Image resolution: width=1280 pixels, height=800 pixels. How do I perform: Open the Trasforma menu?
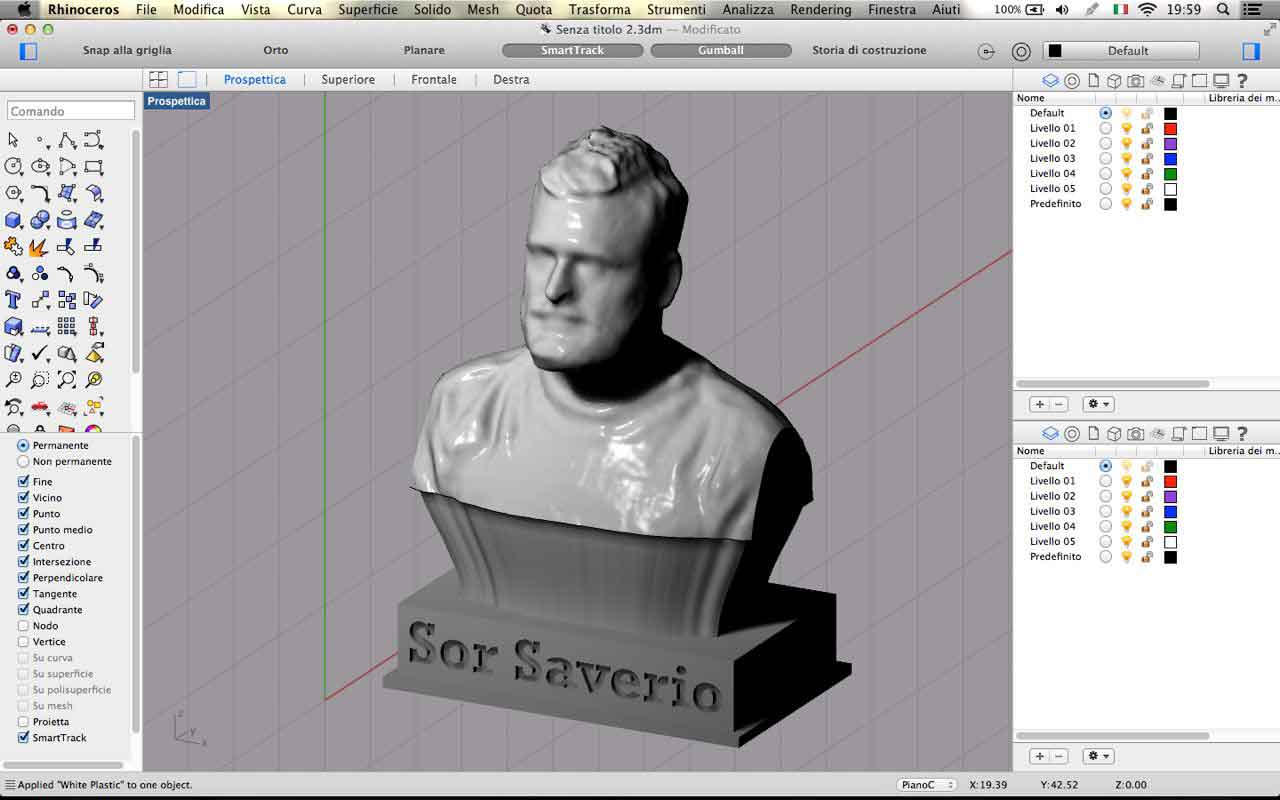[600, 10]
